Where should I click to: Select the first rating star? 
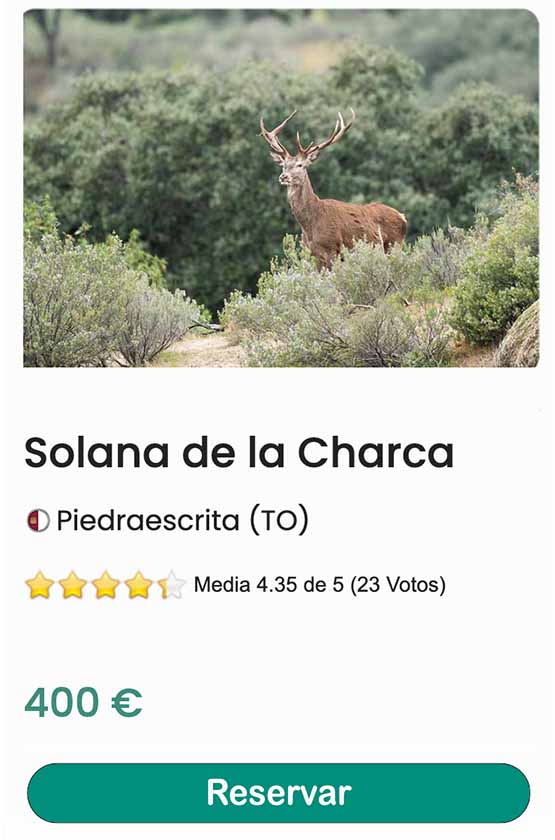pyautogui.click(x=40, y=585)
